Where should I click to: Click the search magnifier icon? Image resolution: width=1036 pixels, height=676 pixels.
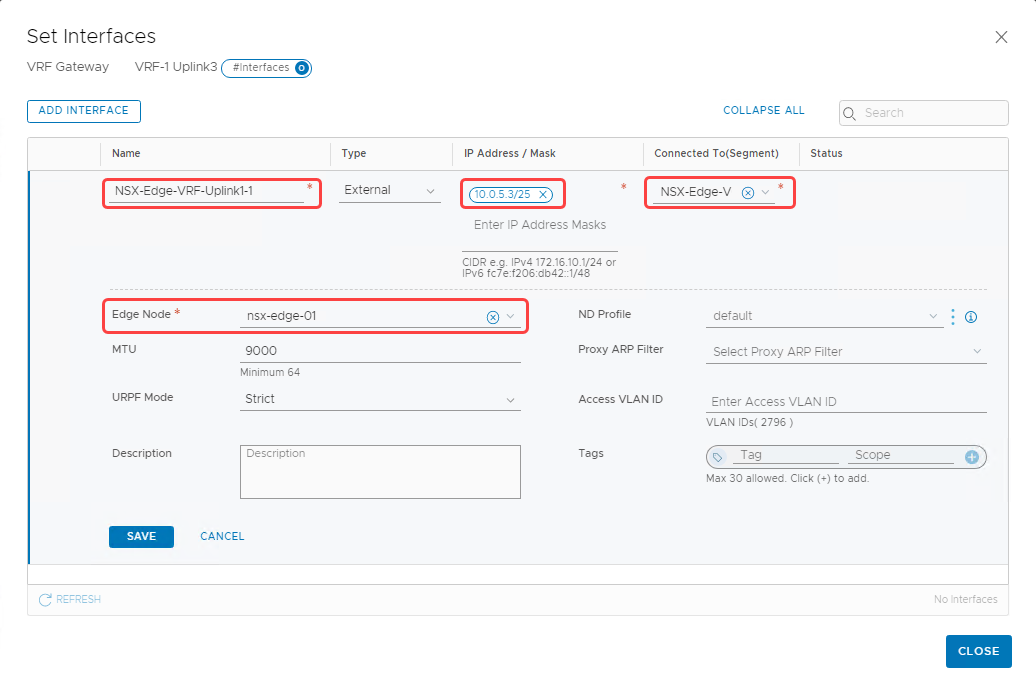pos(850,113)
